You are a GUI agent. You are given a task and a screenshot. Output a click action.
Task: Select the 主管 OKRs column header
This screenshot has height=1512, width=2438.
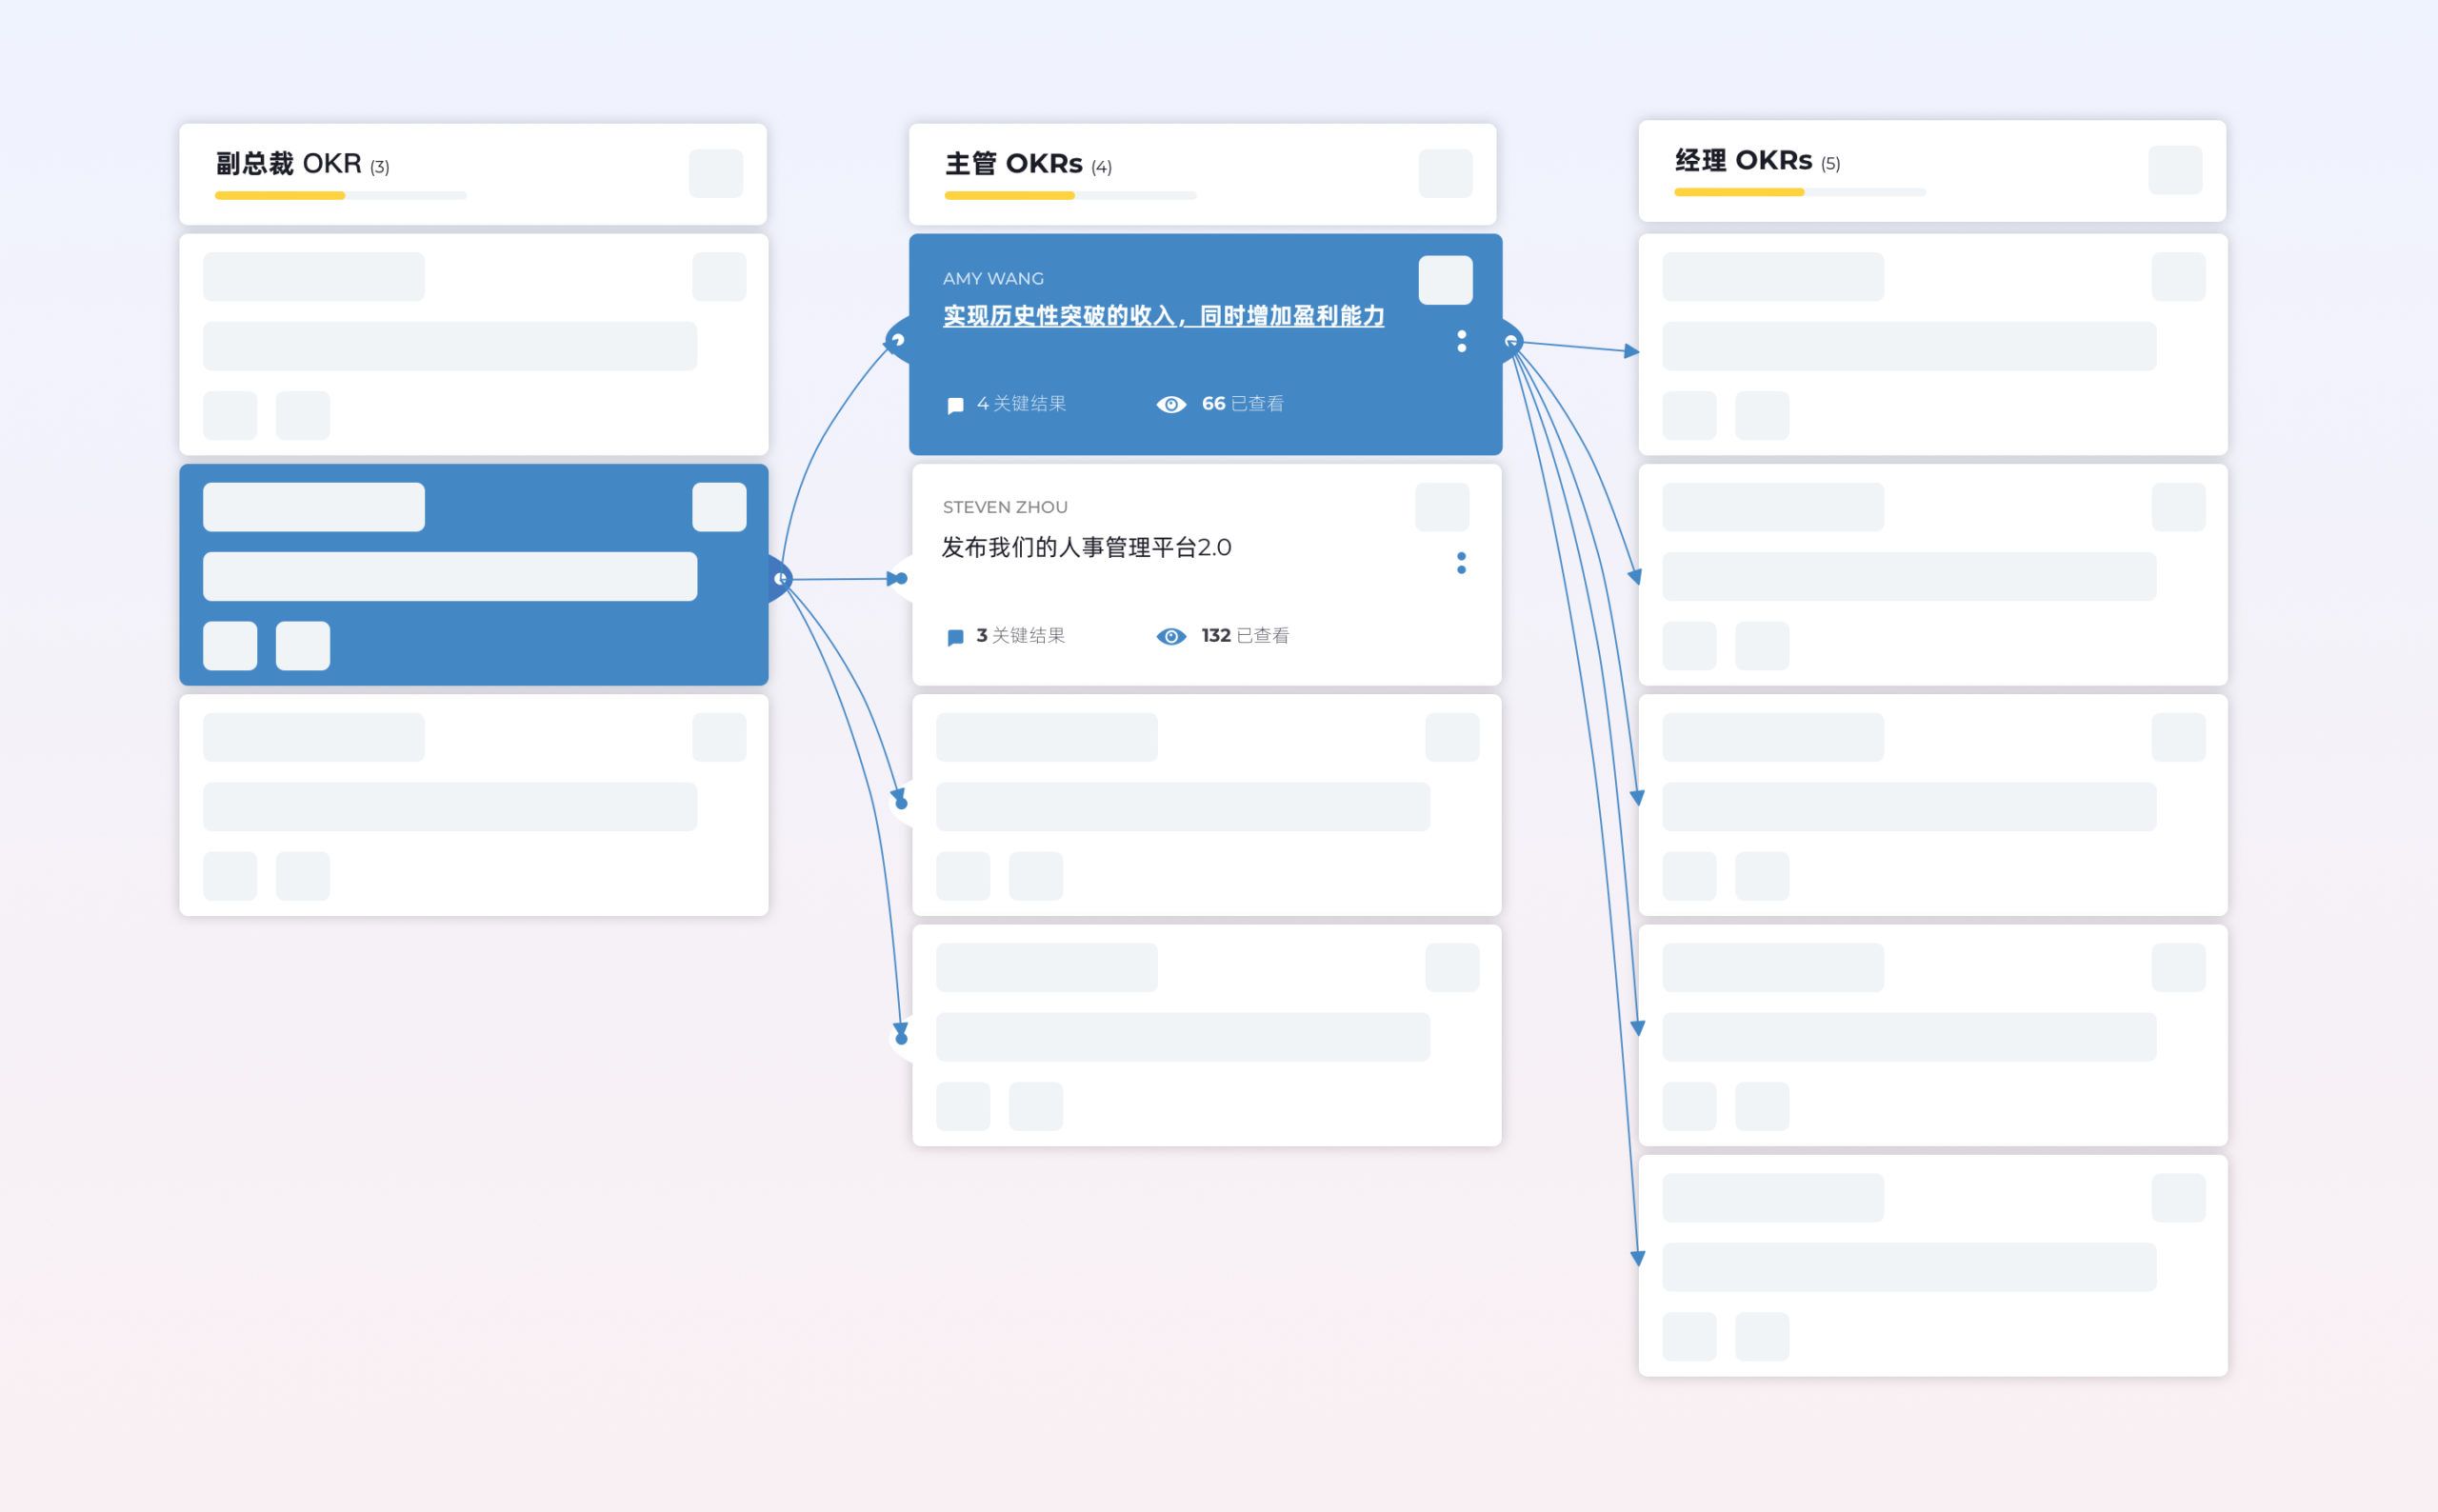tap(1013, 163)
